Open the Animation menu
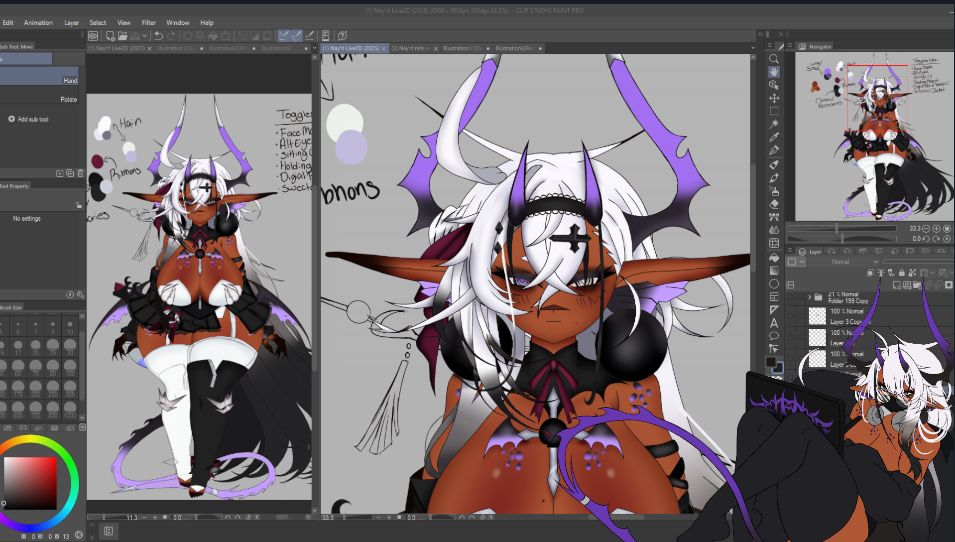955x542 pixels. [38, 23]
